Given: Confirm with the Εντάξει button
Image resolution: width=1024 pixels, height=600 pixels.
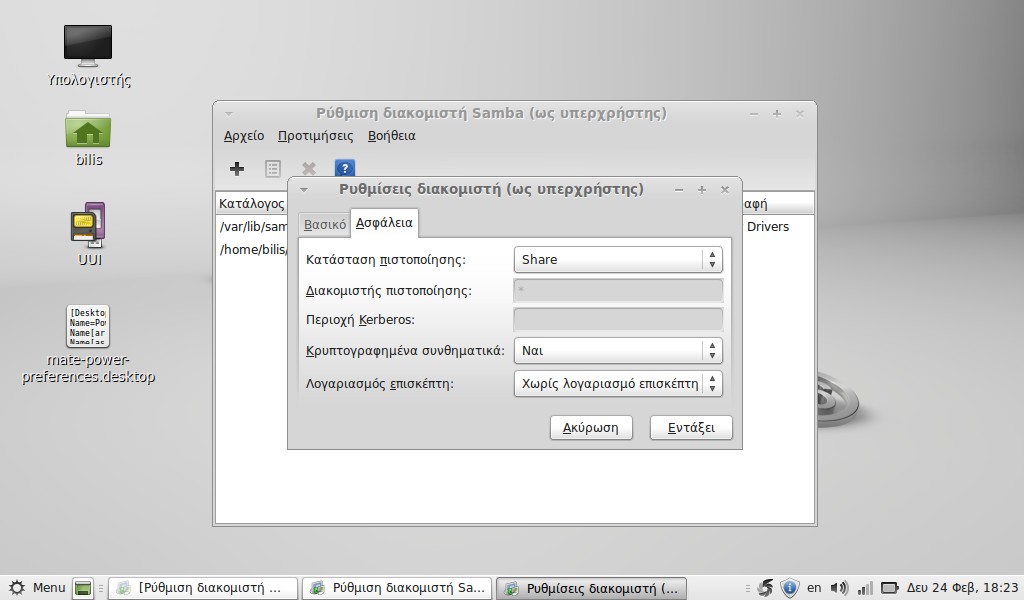Looking at the screenshot, I should 691,428.
